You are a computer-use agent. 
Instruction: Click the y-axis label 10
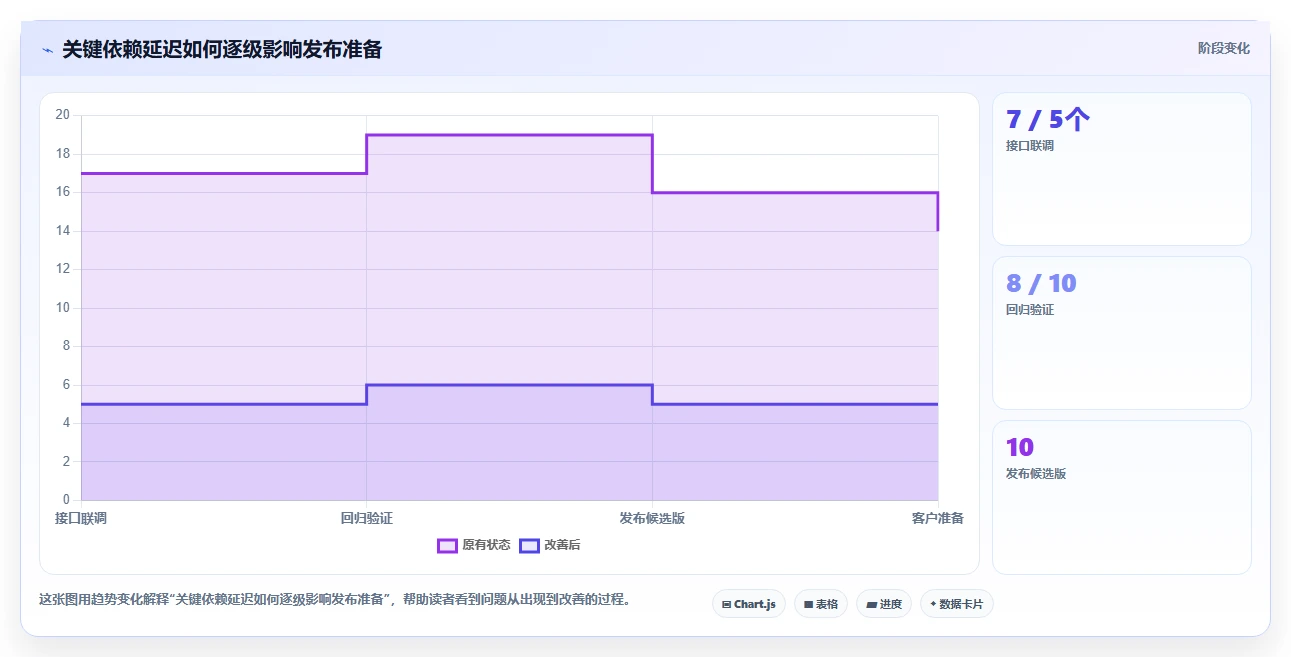62,308
